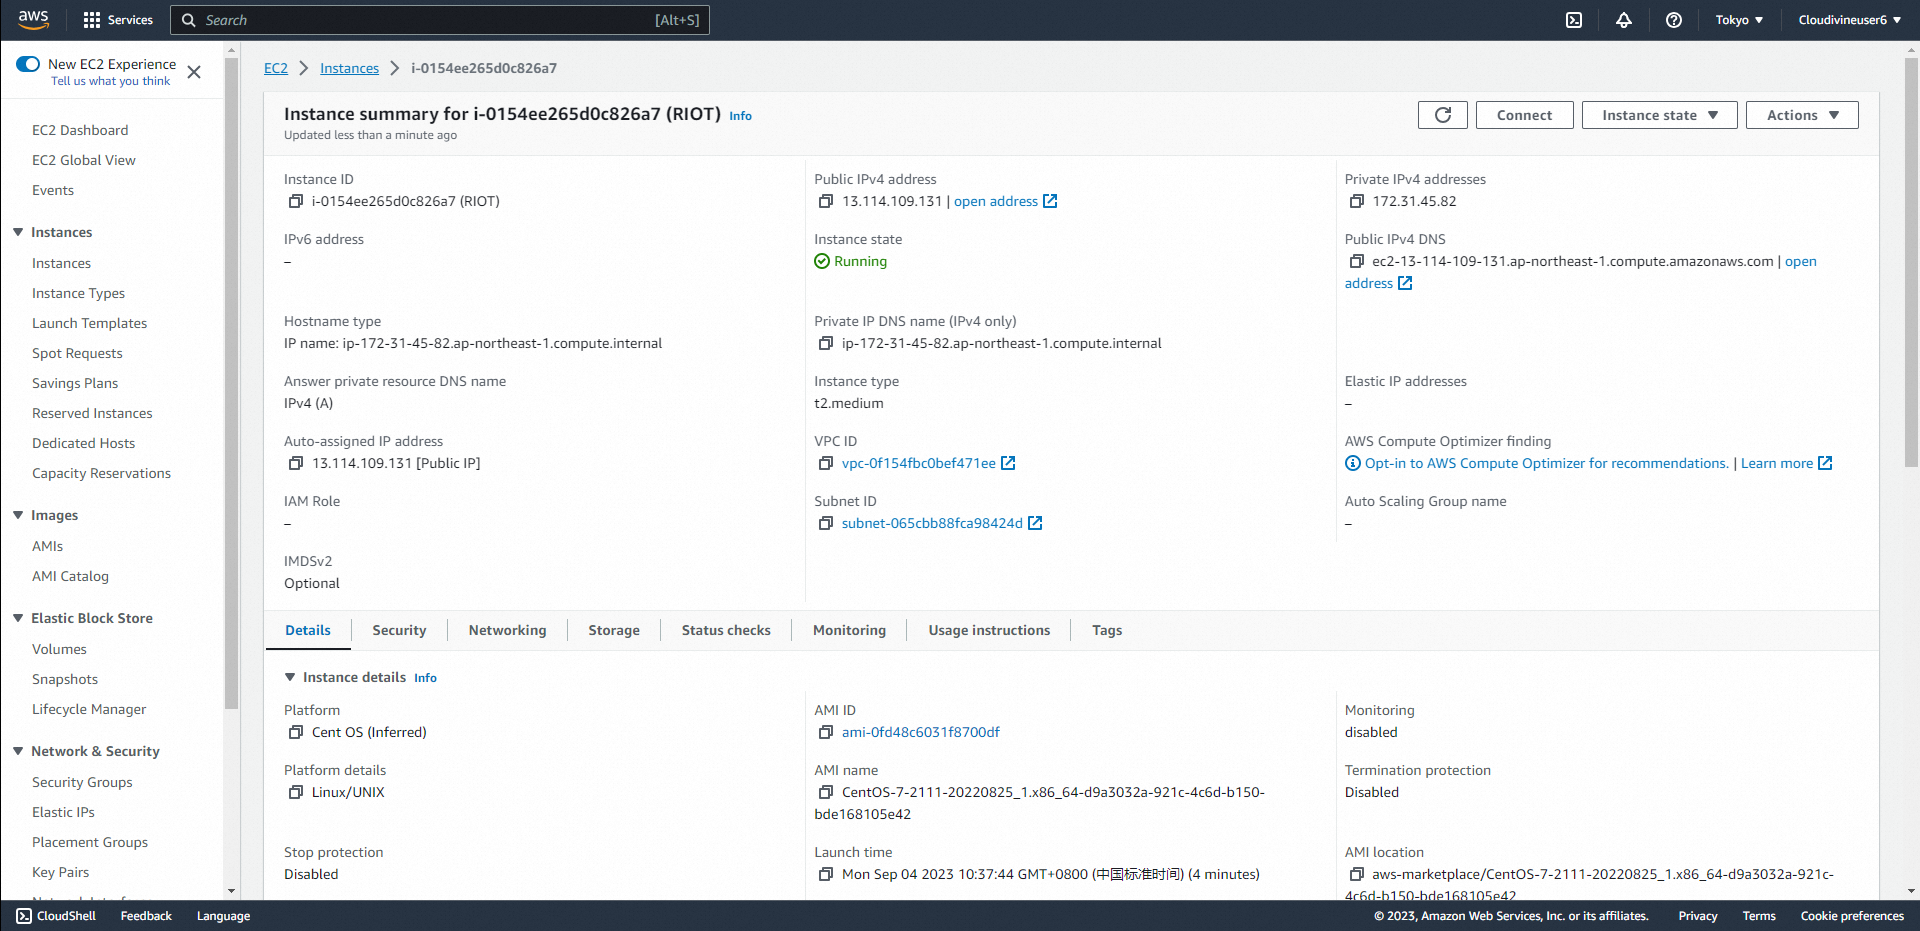Open the Tokyo region dropdown
Screen dimensions: 1920x931
1739,20
